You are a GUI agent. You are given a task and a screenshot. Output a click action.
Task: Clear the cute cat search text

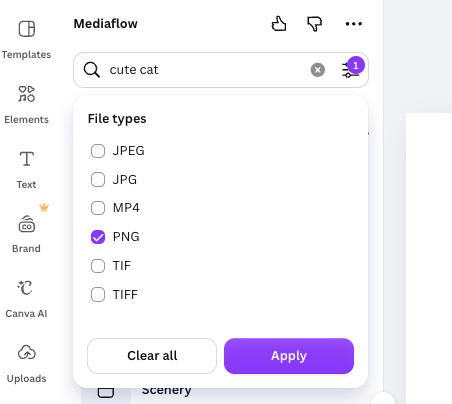click(x=318, y=70)
